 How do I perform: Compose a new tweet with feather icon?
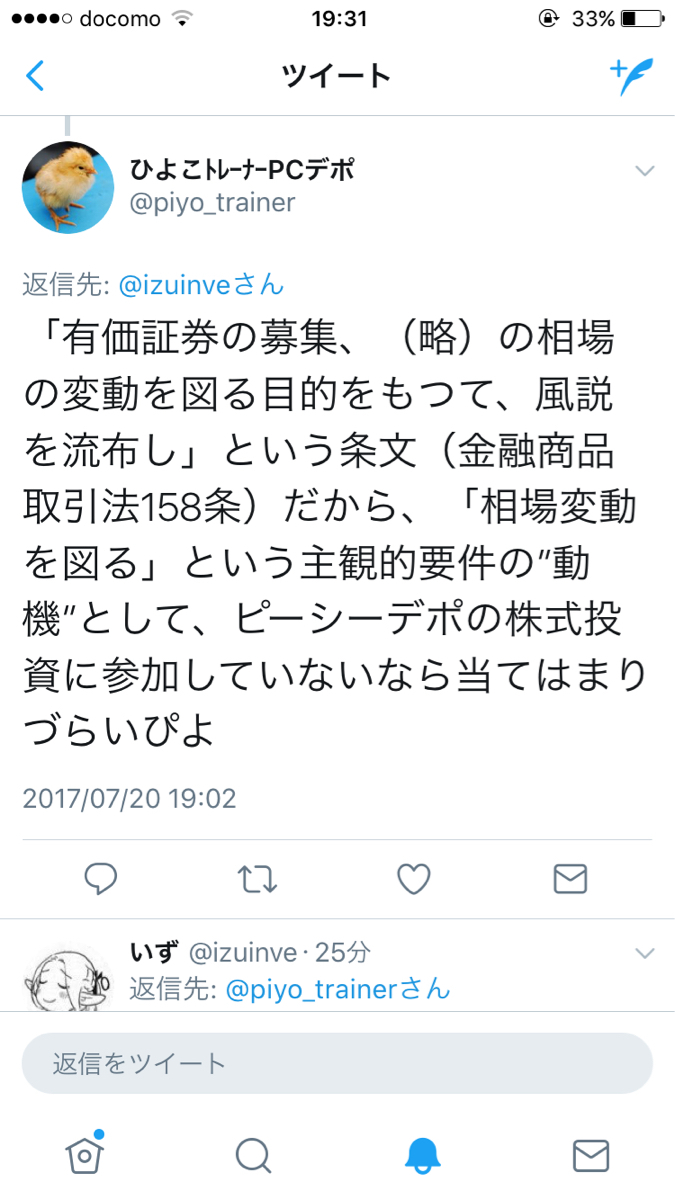(x=631, y=76)
